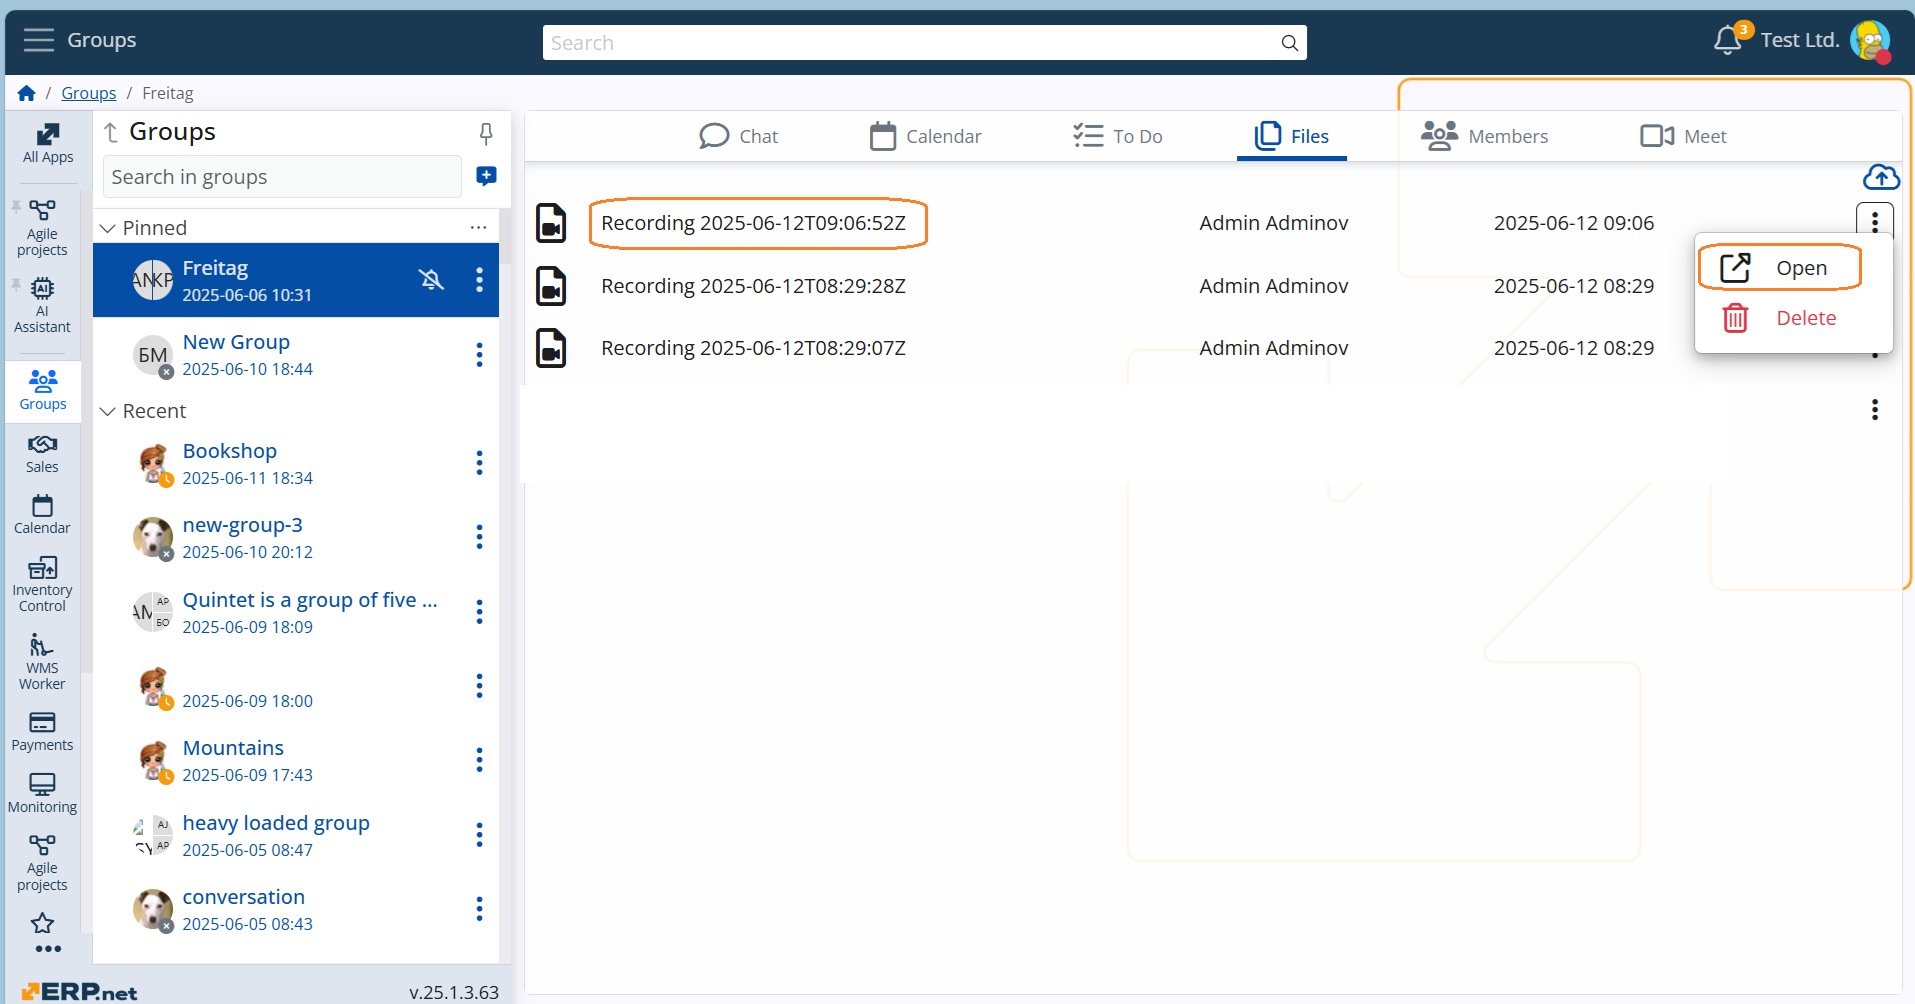Open Bookshop group three-dot menu

[479, 463]
